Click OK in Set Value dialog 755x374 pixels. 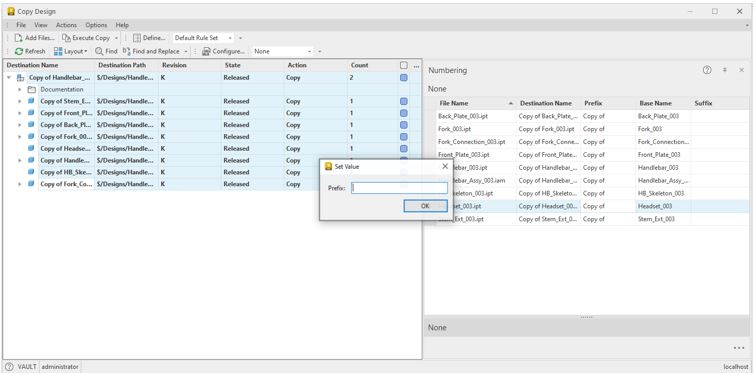point(425,206)
